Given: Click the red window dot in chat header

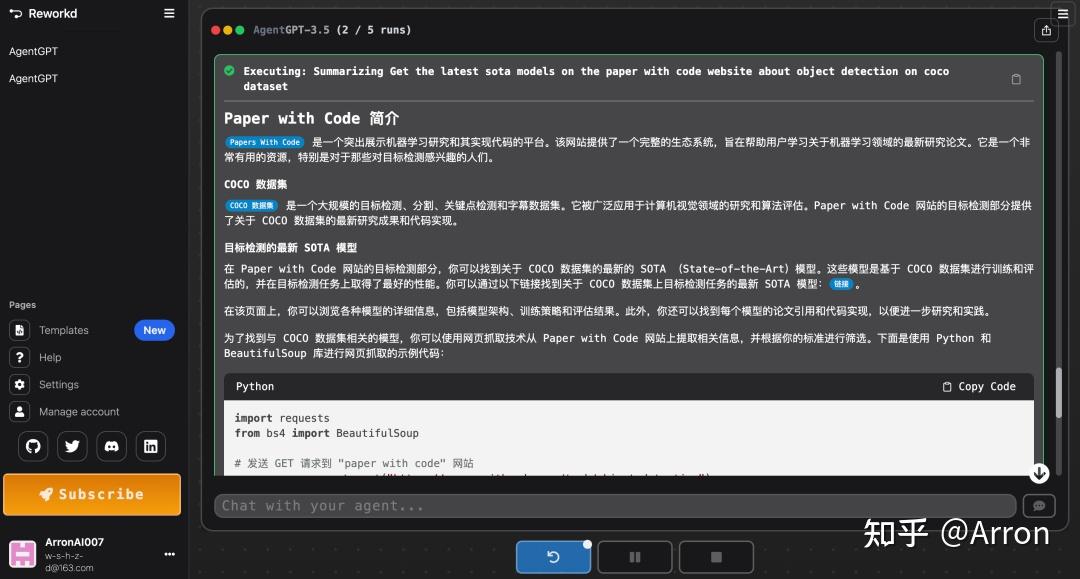Looking at the screenshot, I should [x=216, y=30].
